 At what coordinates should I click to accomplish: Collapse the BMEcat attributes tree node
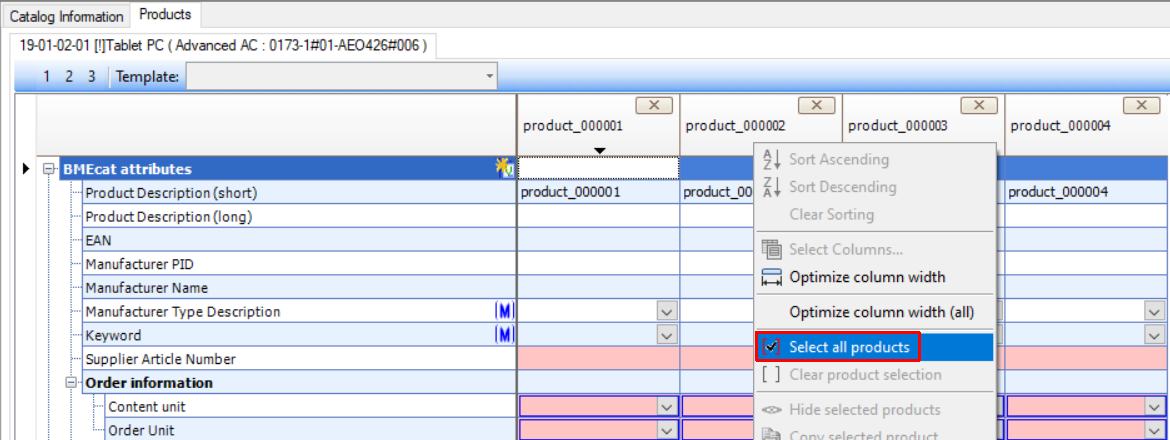click(x=48, y=169)
